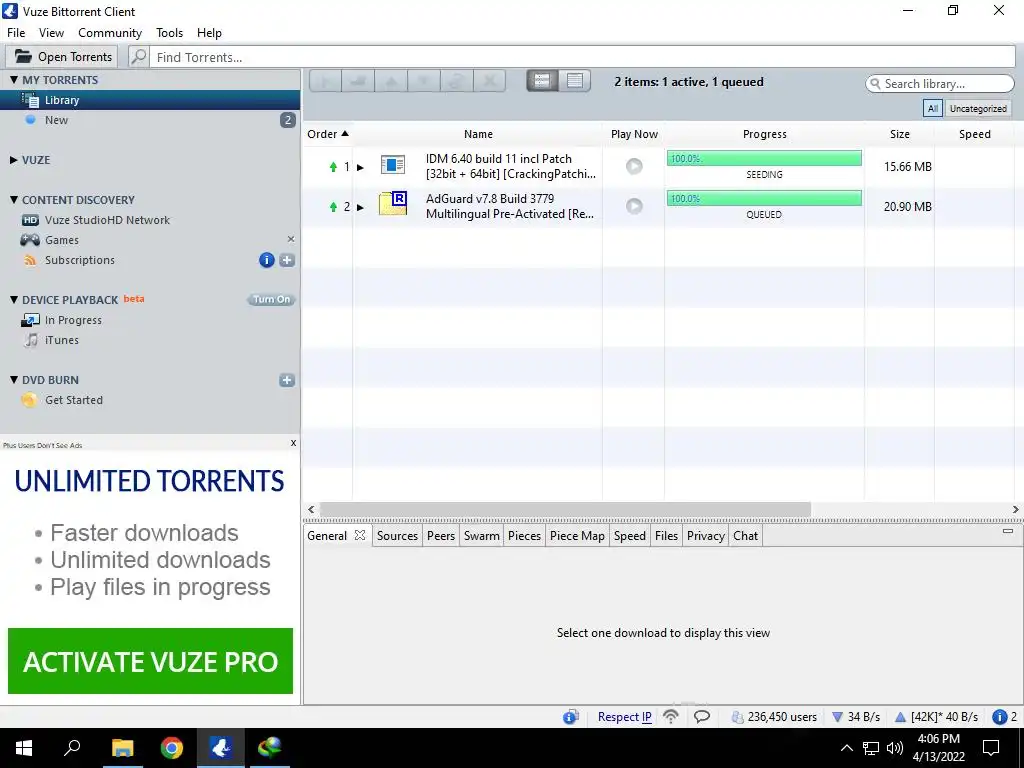Close the ad panel
Viewport: 1024px width, 768px height.
pyautogui.click(x=293, y=443)
